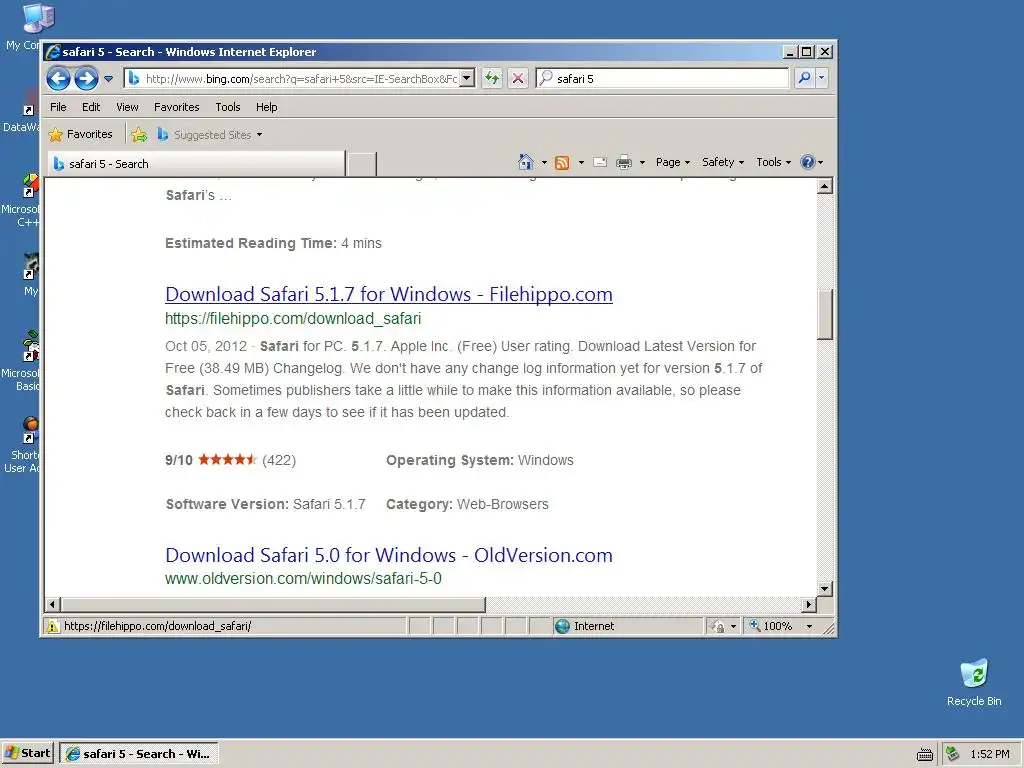Screen dimensions: 1024x768
Task: Run search with the magnifier button
Action: pos(804,78)
